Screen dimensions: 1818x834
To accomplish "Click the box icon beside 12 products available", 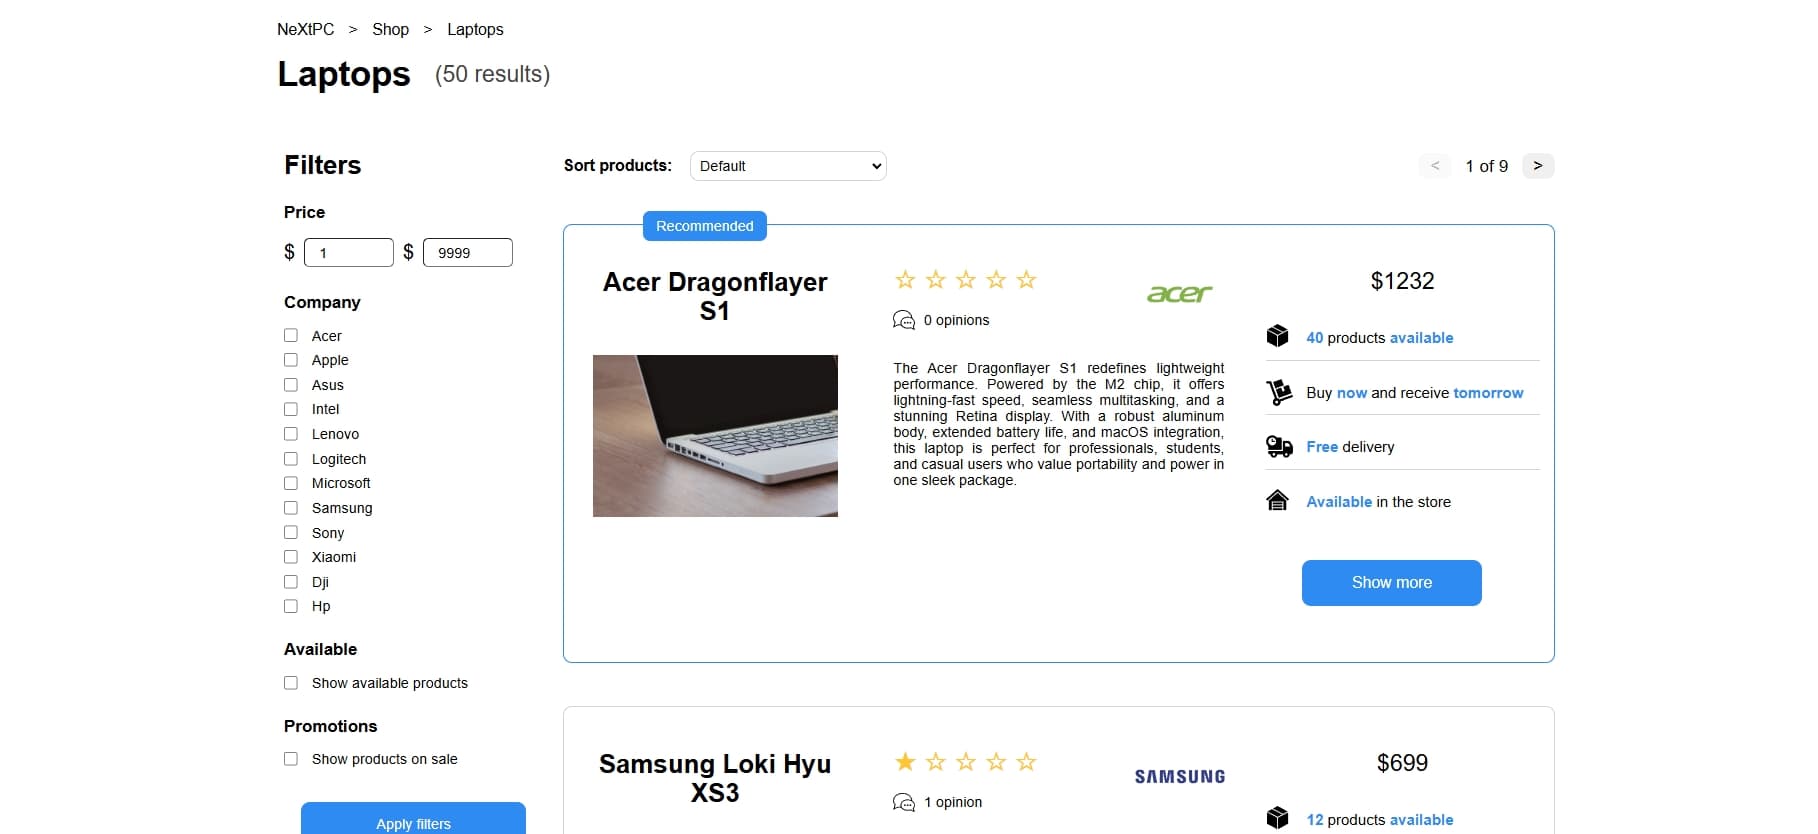I will [x=1278, y=818].
